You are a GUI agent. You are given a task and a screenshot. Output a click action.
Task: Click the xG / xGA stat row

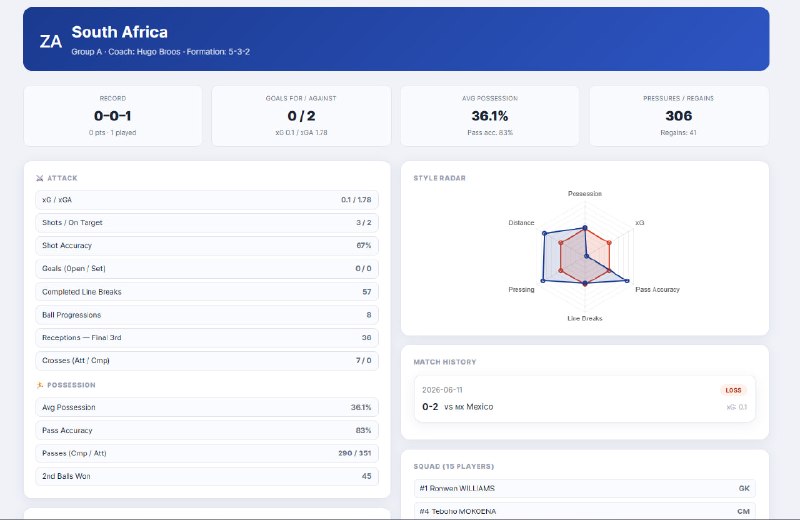[x=207, y=200]
